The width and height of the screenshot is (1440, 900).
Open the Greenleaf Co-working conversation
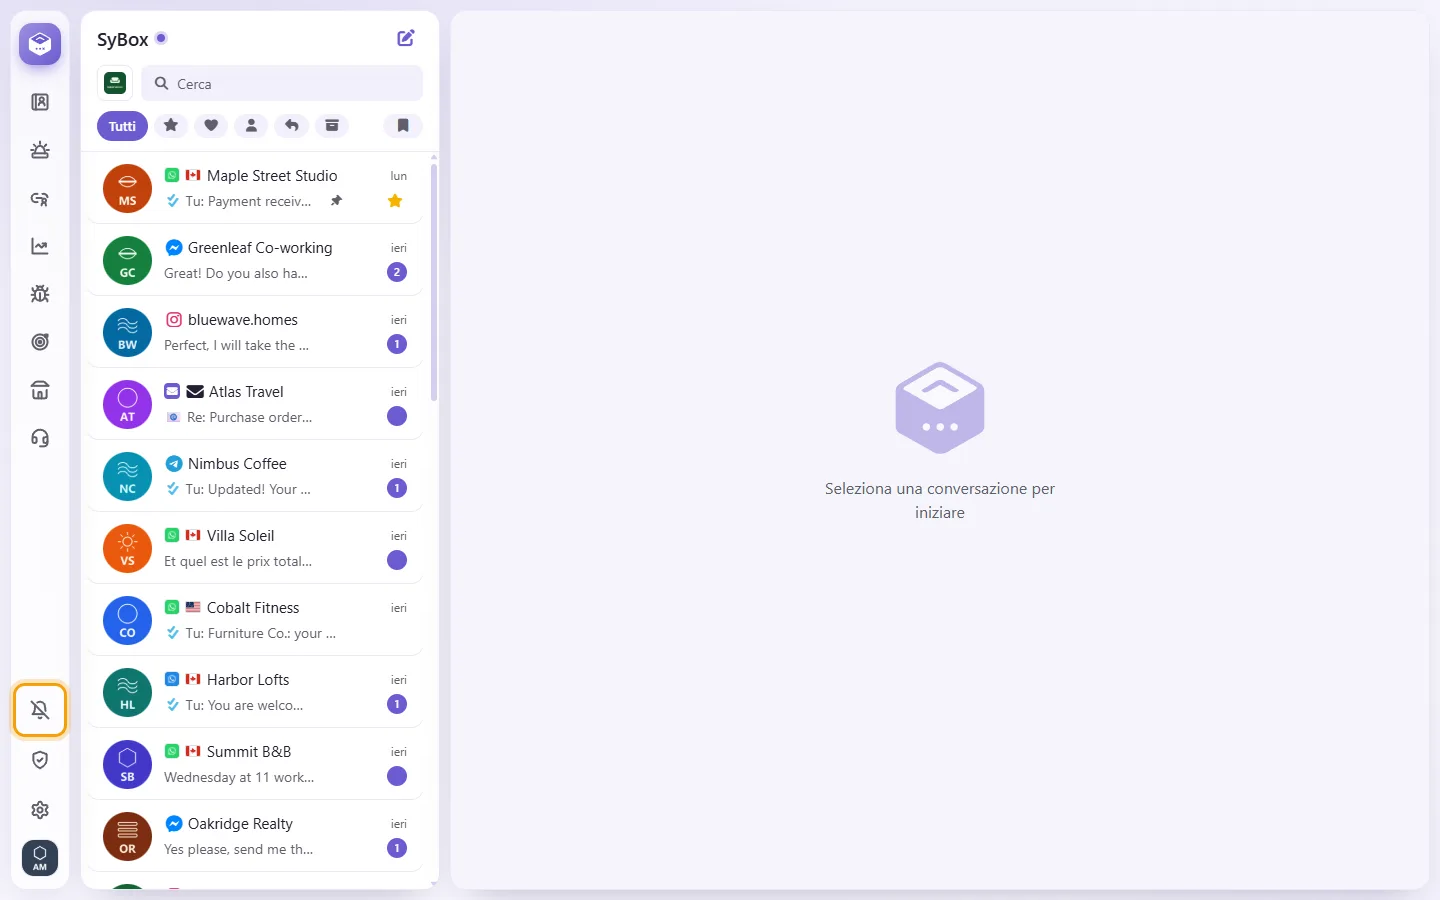coord(255,260)
